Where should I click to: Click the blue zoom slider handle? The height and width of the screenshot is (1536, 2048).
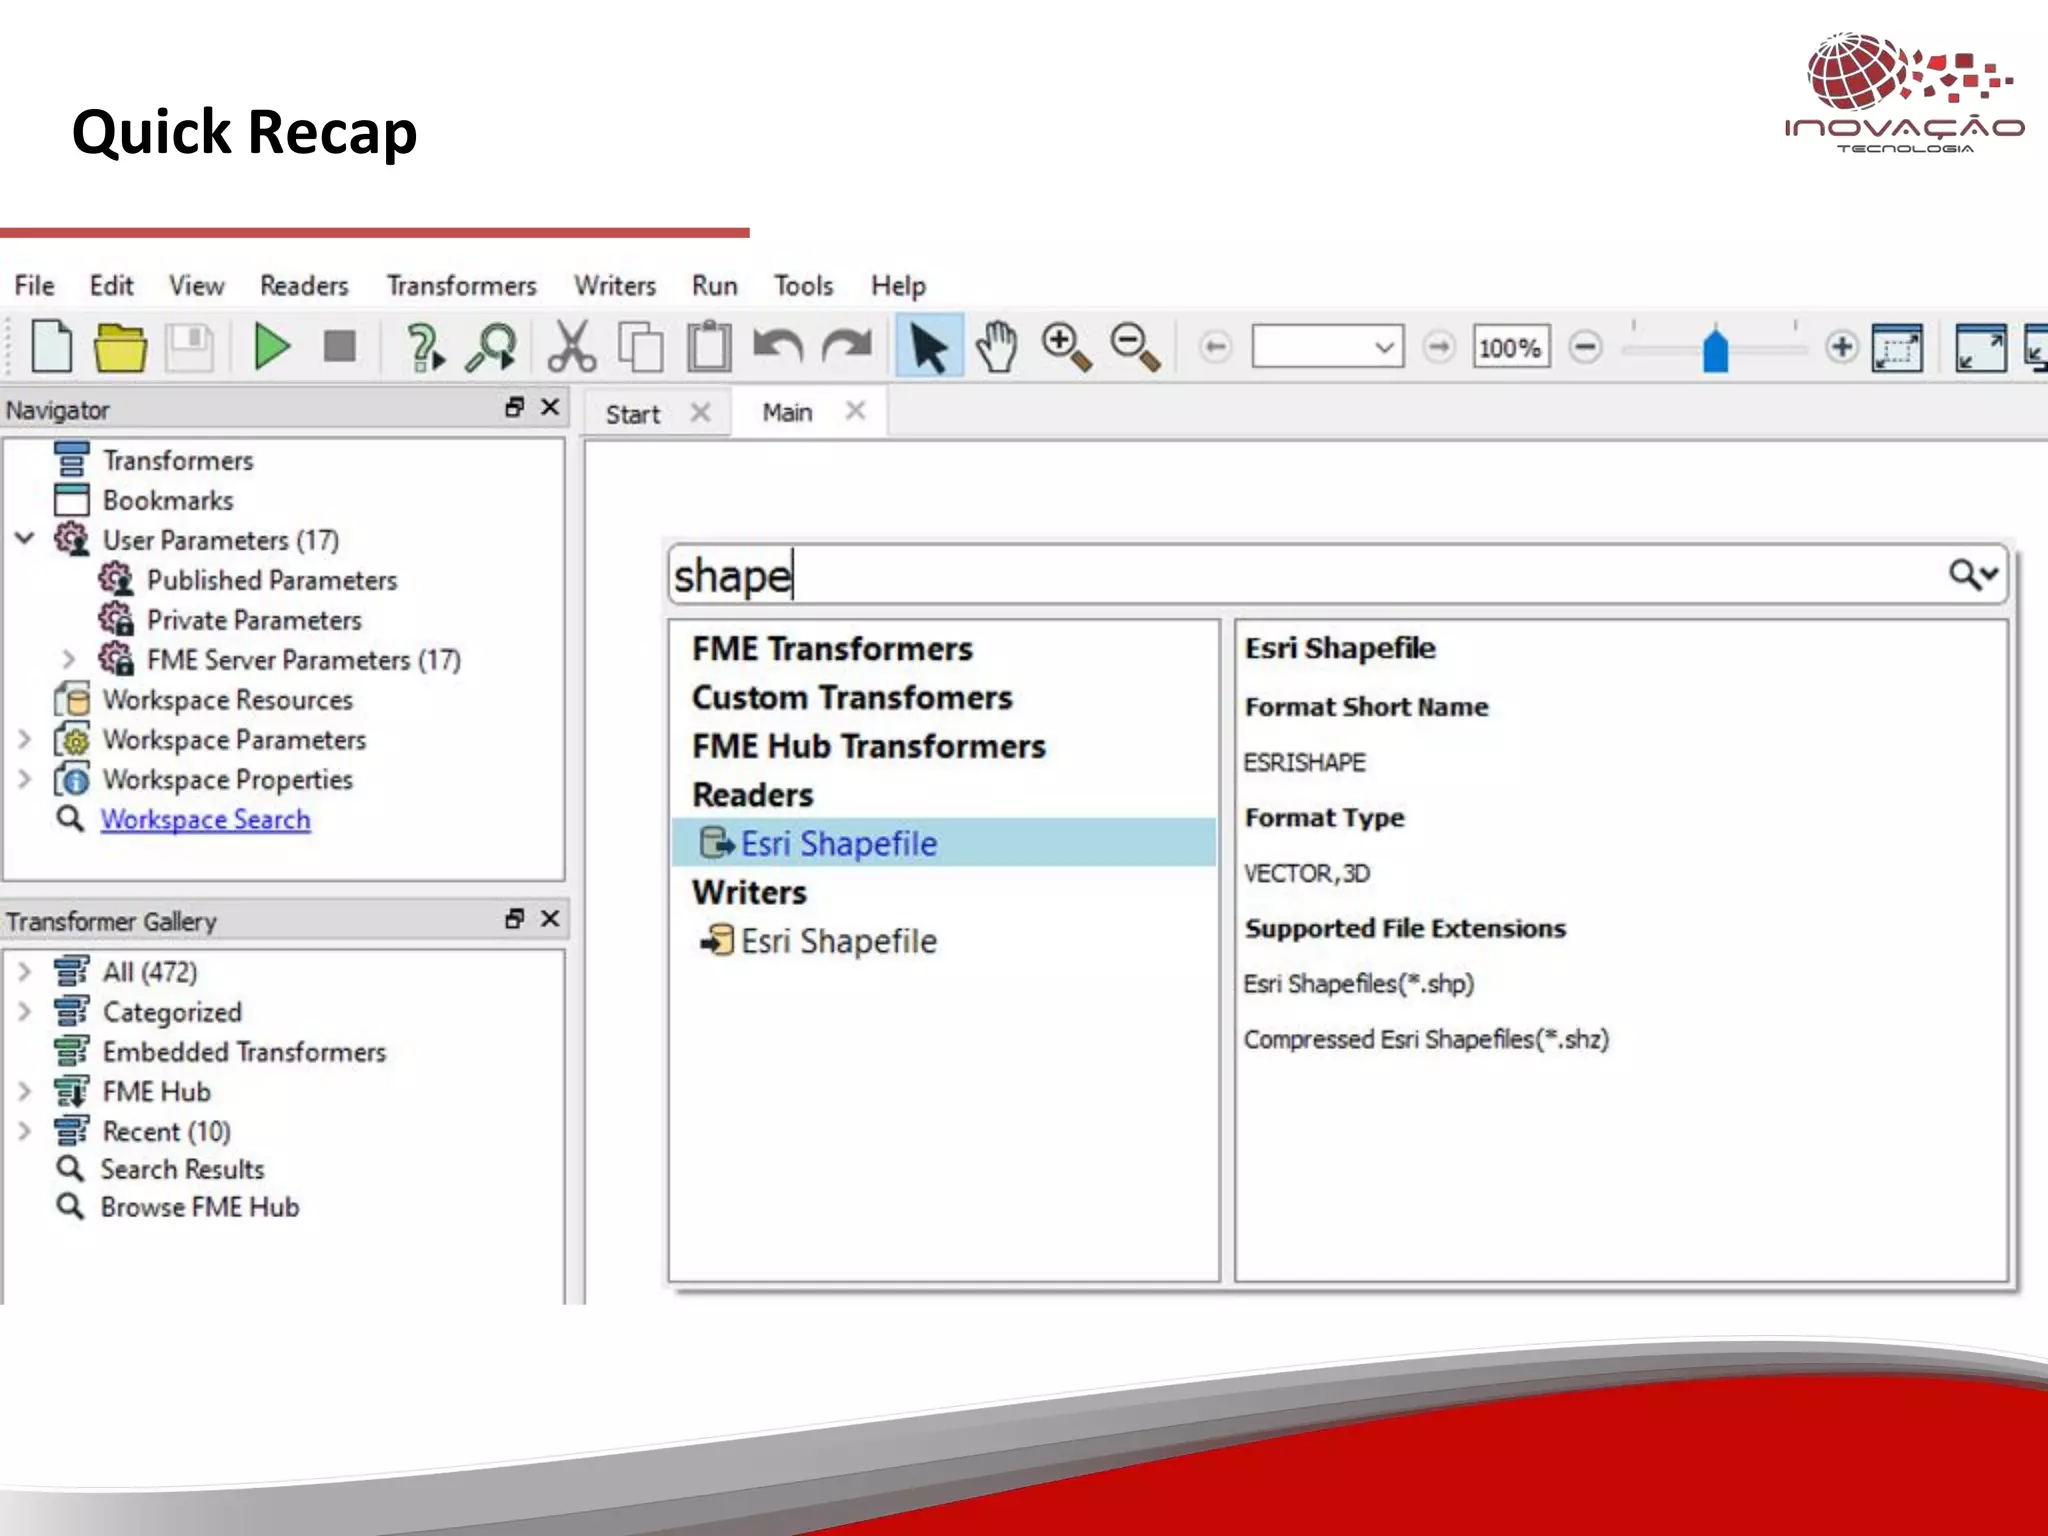click(1715, 350)
